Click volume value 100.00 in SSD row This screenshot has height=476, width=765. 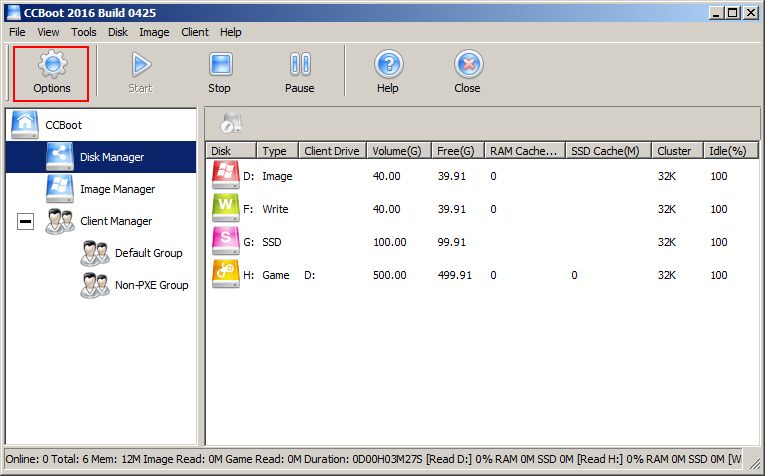(389, 242)
